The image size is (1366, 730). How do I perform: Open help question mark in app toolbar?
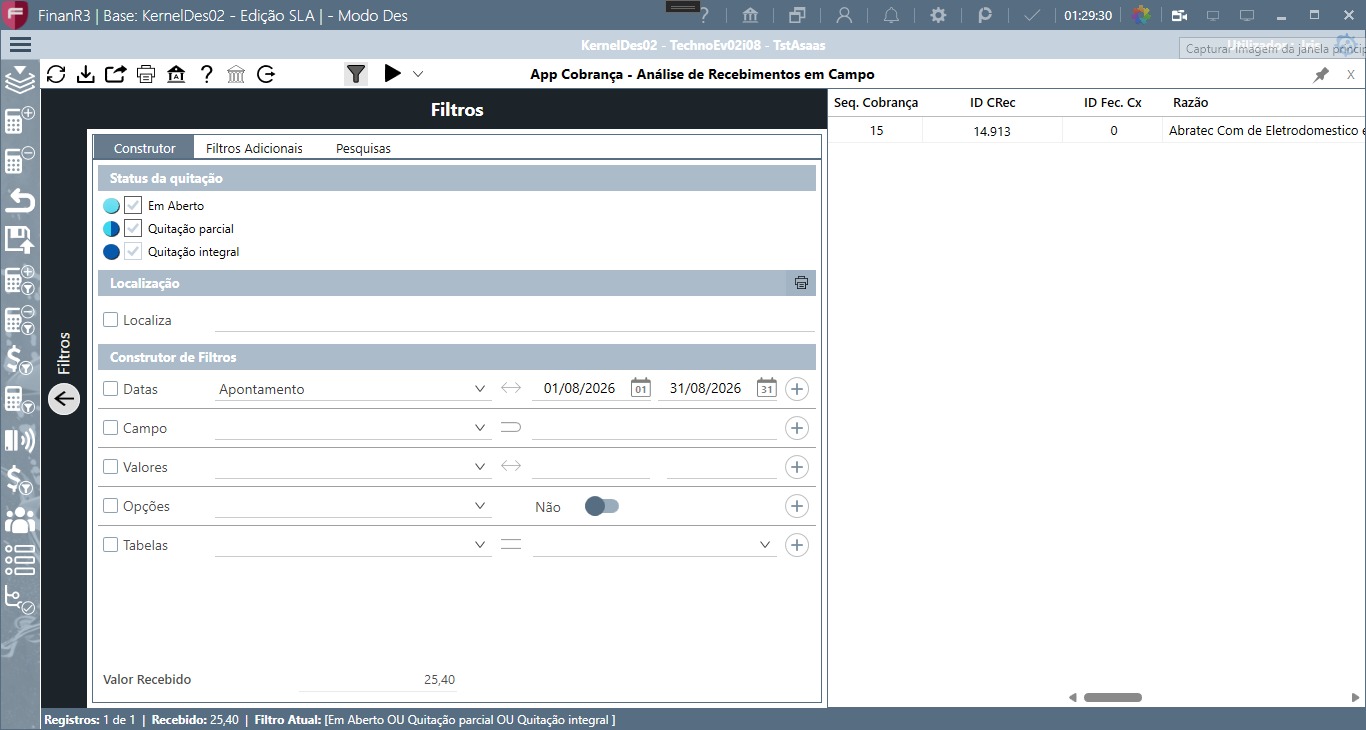tap(206, 74)
